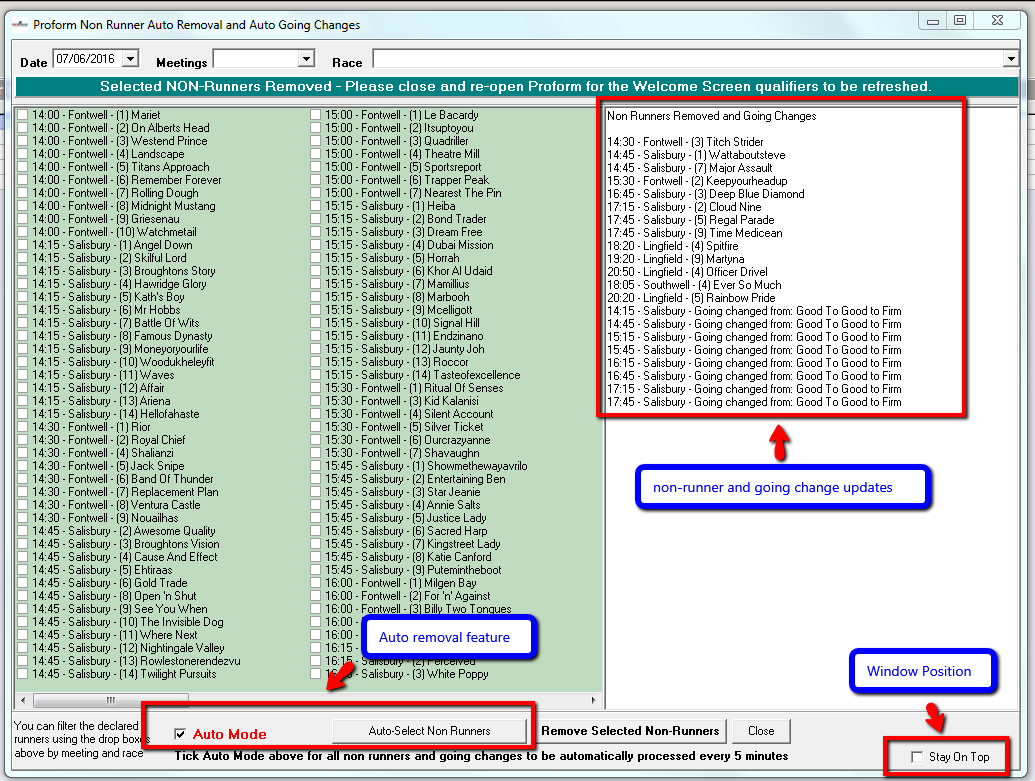Click the Race input field
Screen dimensions: 1035x781
(688, 59)
